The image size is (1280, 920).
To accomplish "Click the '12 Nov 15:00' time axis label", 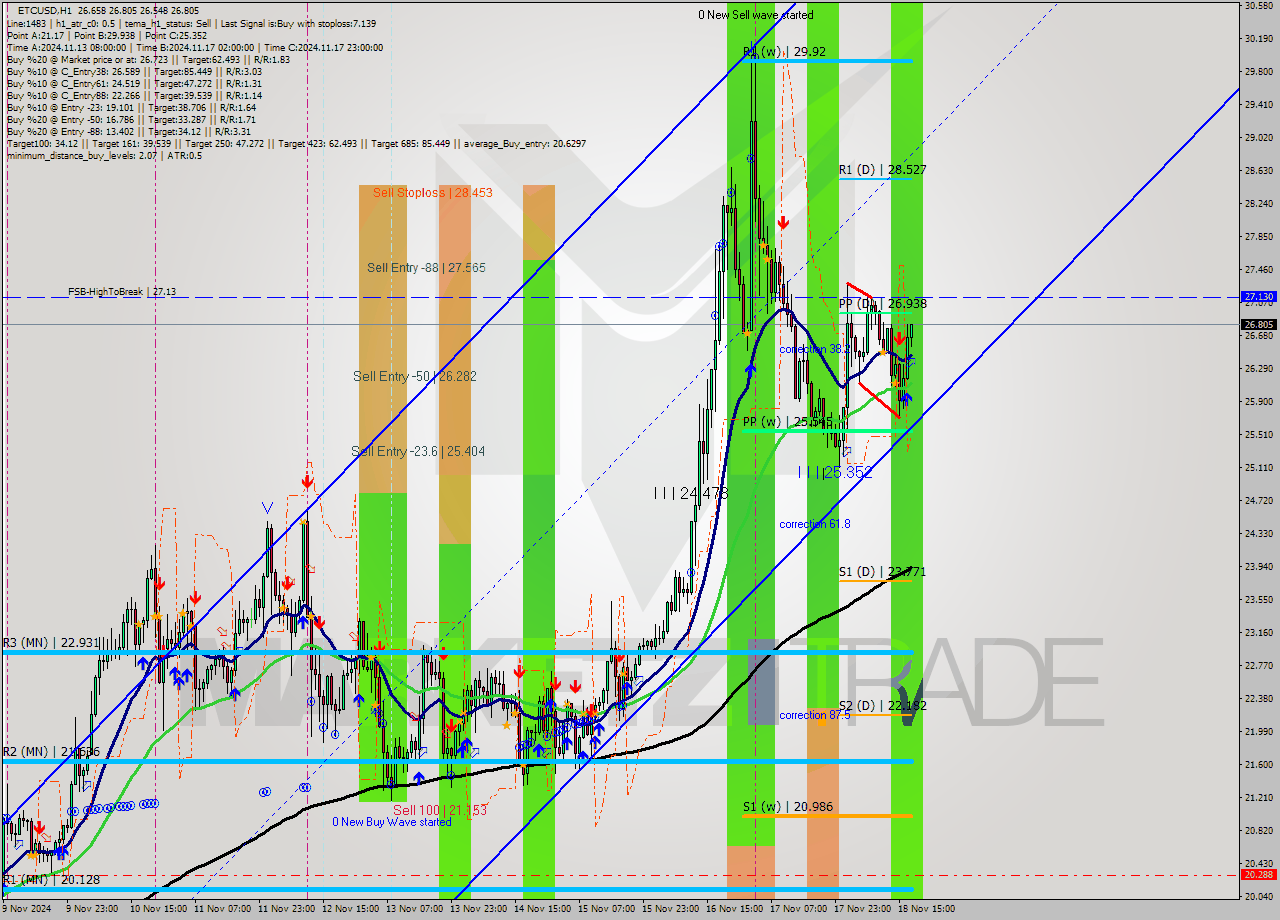I will [x=350, y=909].
